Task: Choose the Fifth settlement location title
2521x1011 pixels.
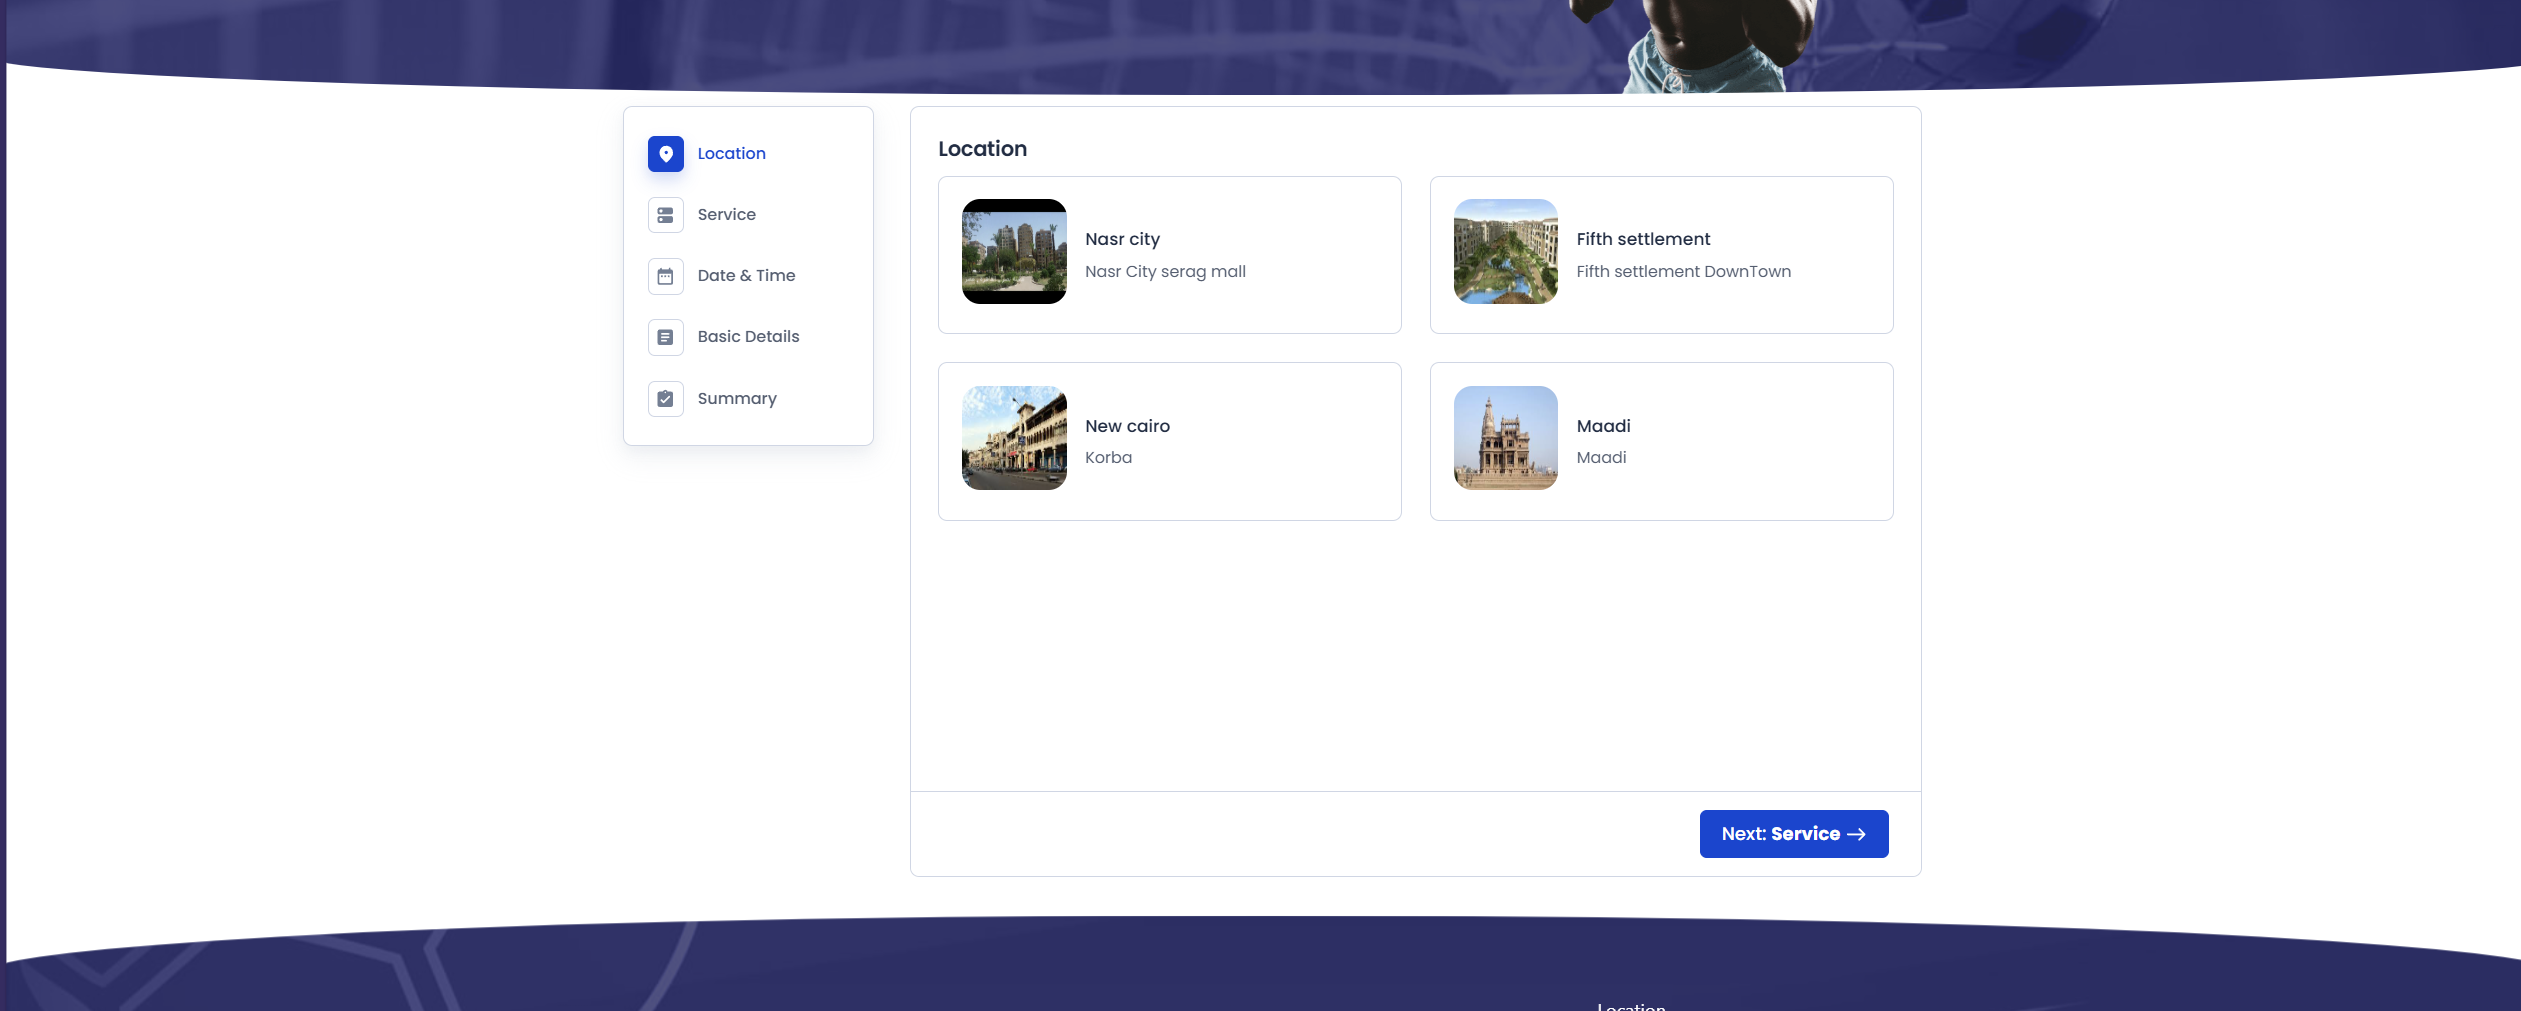Action: point(1643,240)
